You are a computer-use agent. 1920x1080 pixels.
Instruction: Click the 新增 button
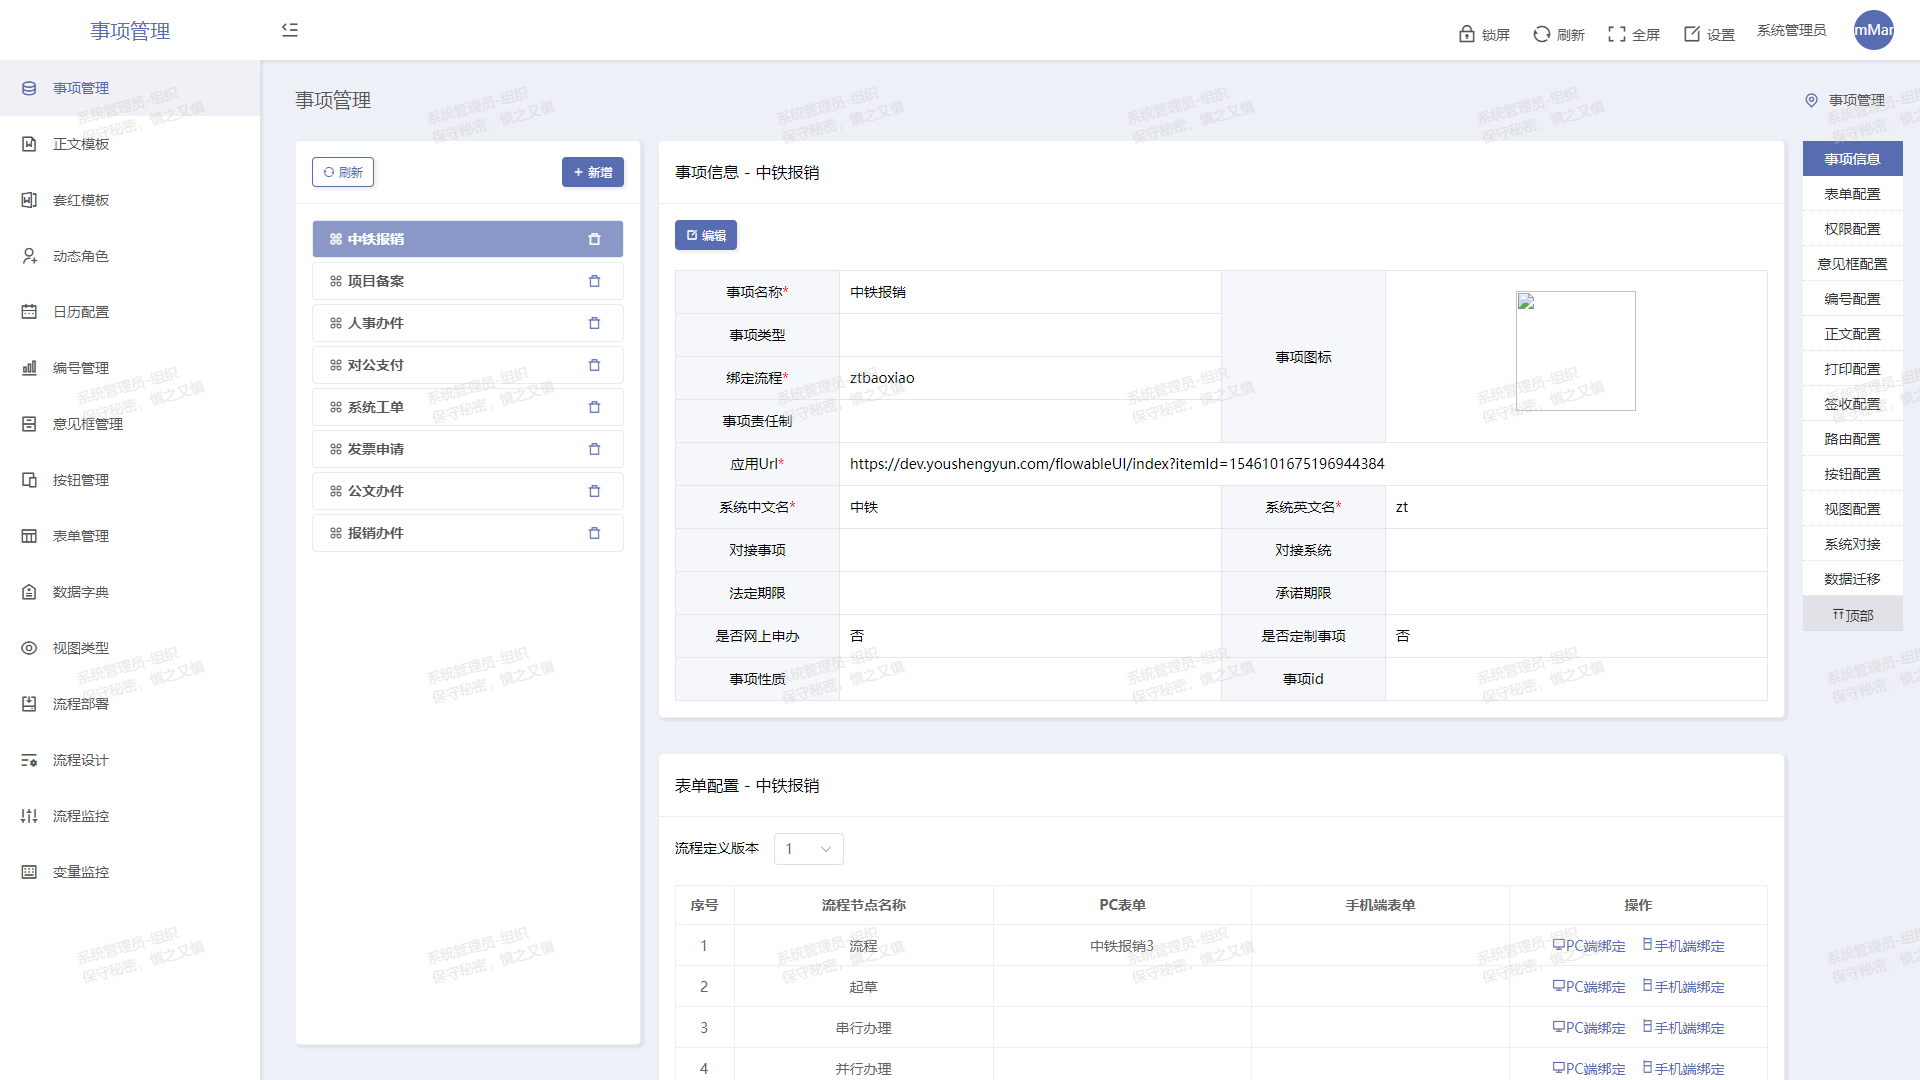[x=592, y=172]
